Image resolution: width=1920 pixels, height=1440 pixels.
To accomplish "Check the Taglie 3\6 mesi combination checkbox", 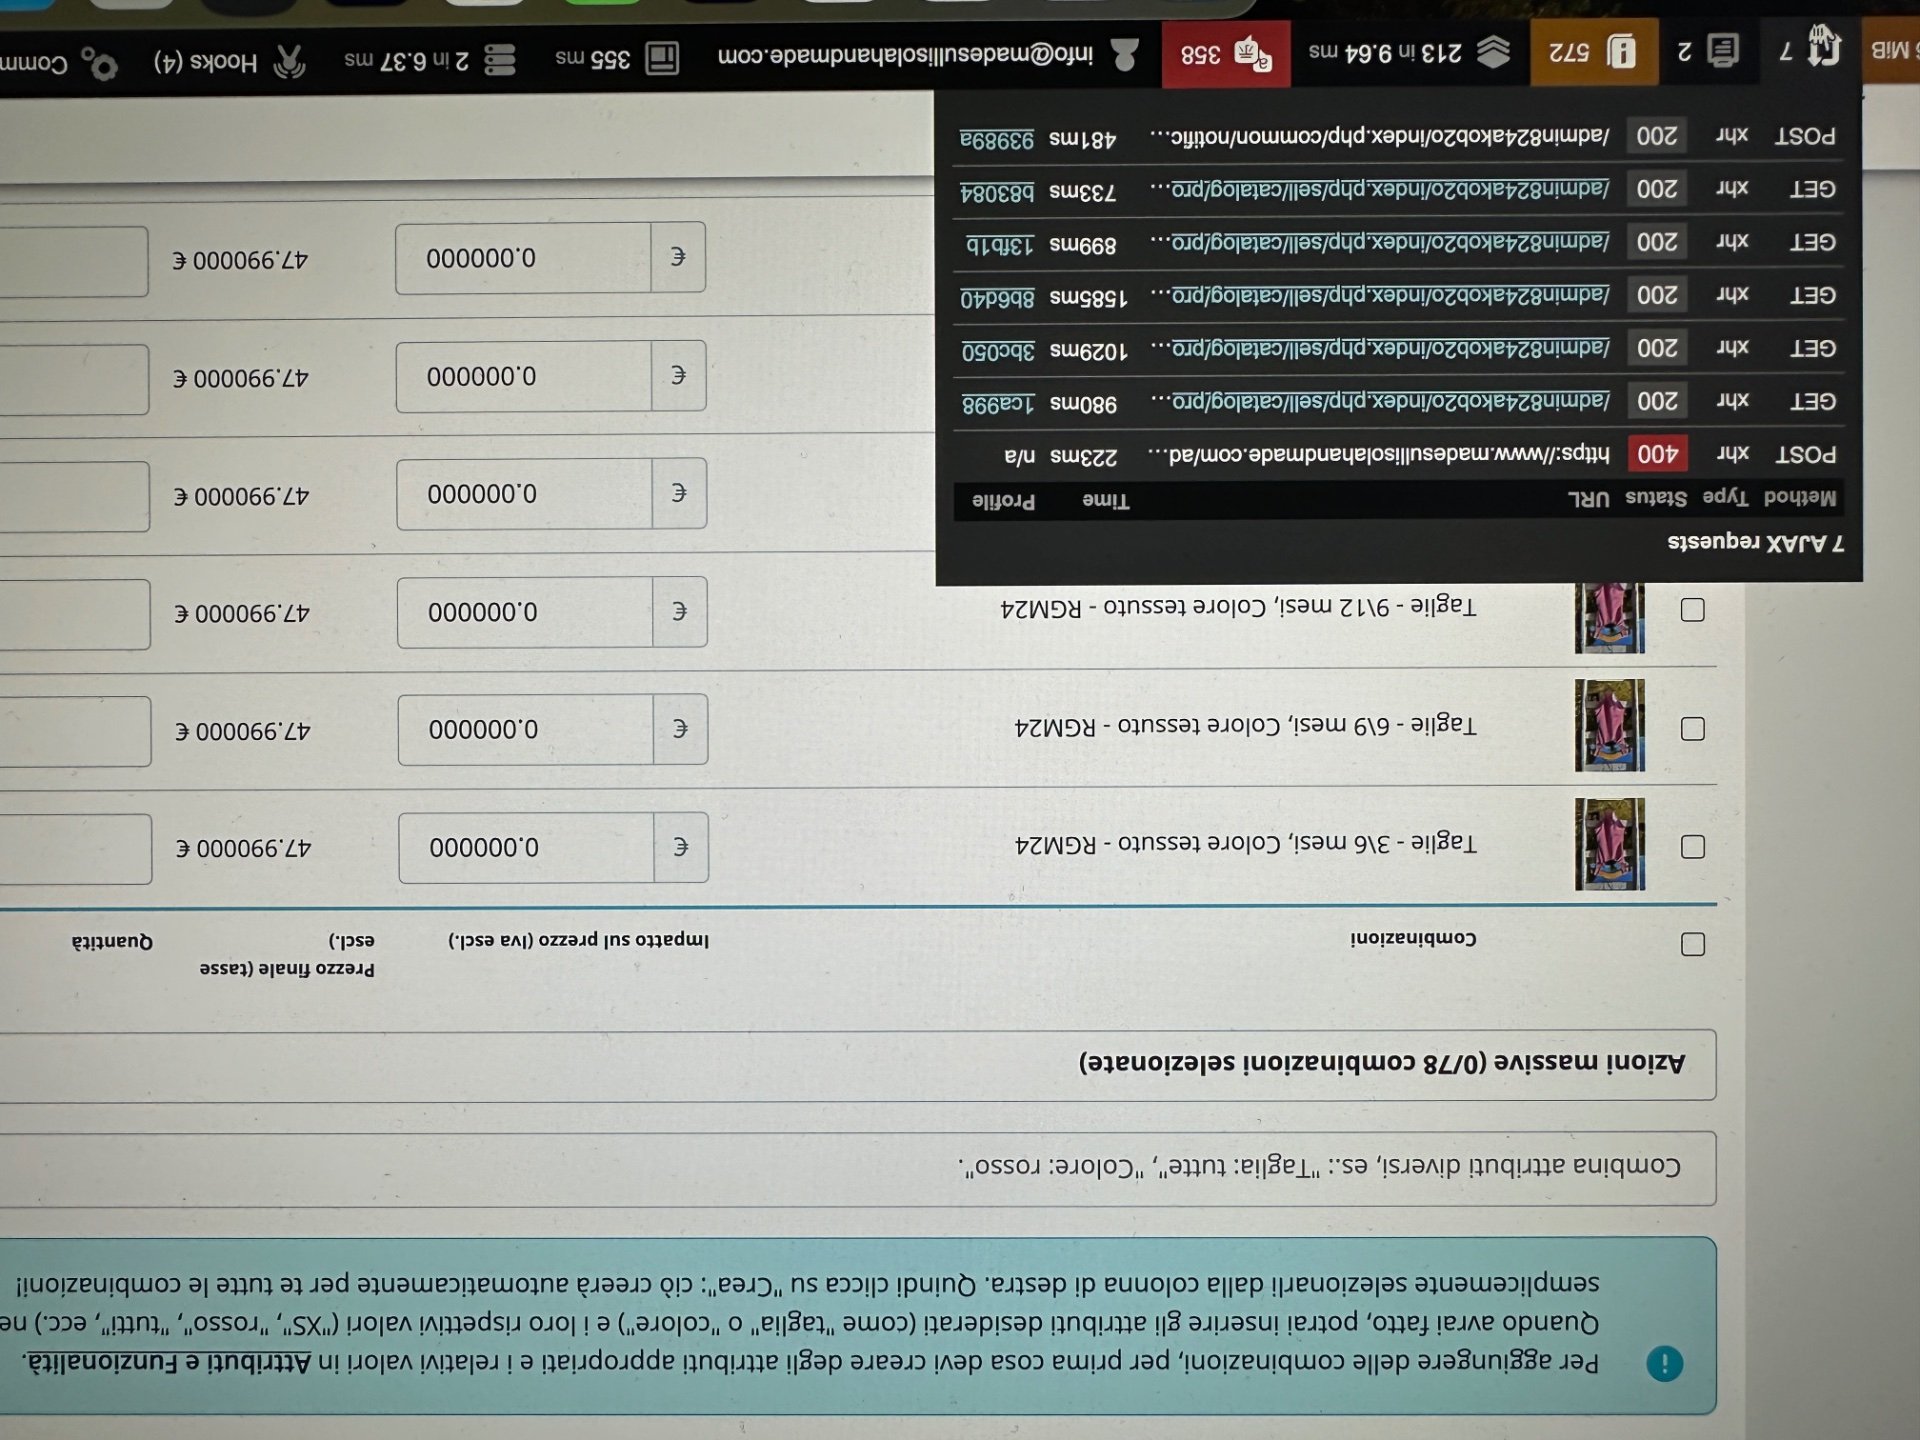I will pyautogui.click(x=1692, y=847).
